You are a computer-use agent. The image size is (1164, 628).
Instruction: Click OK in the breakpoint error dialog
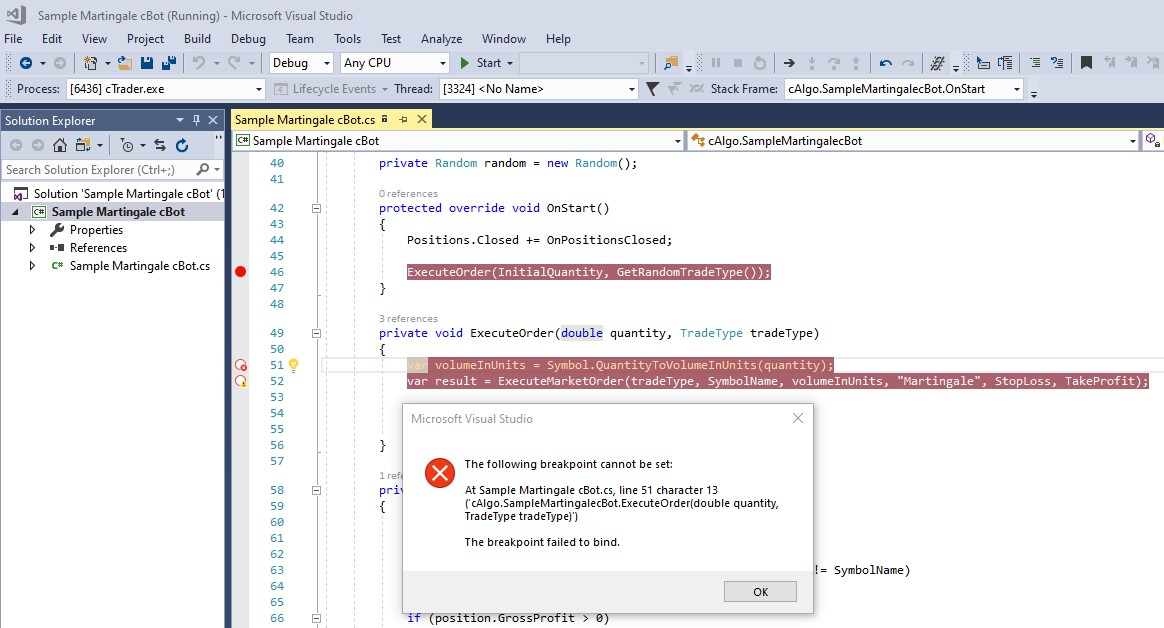pos(760,592)
